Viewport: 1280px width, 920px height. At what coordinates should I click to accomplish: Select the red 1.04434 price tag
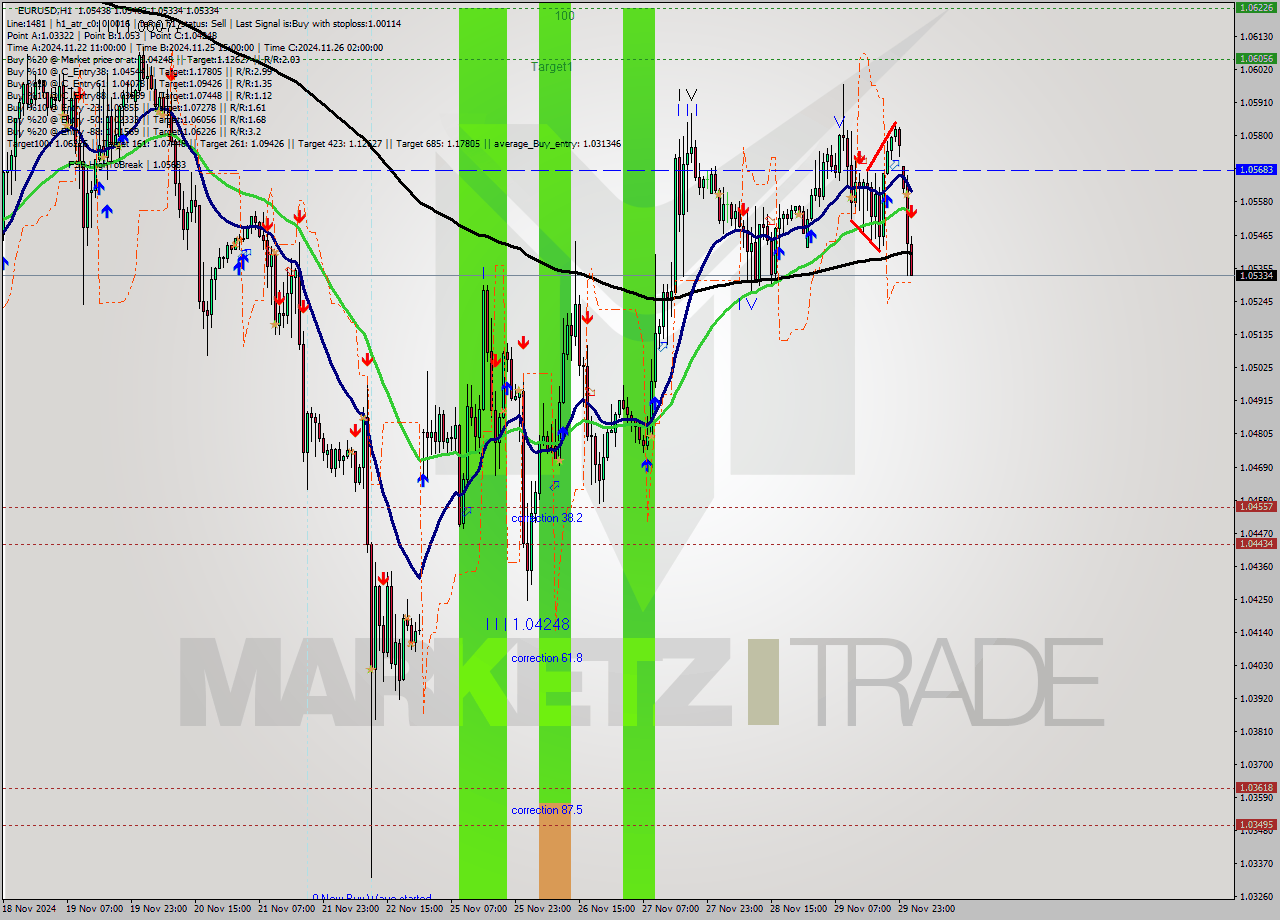pos(1257,544)
